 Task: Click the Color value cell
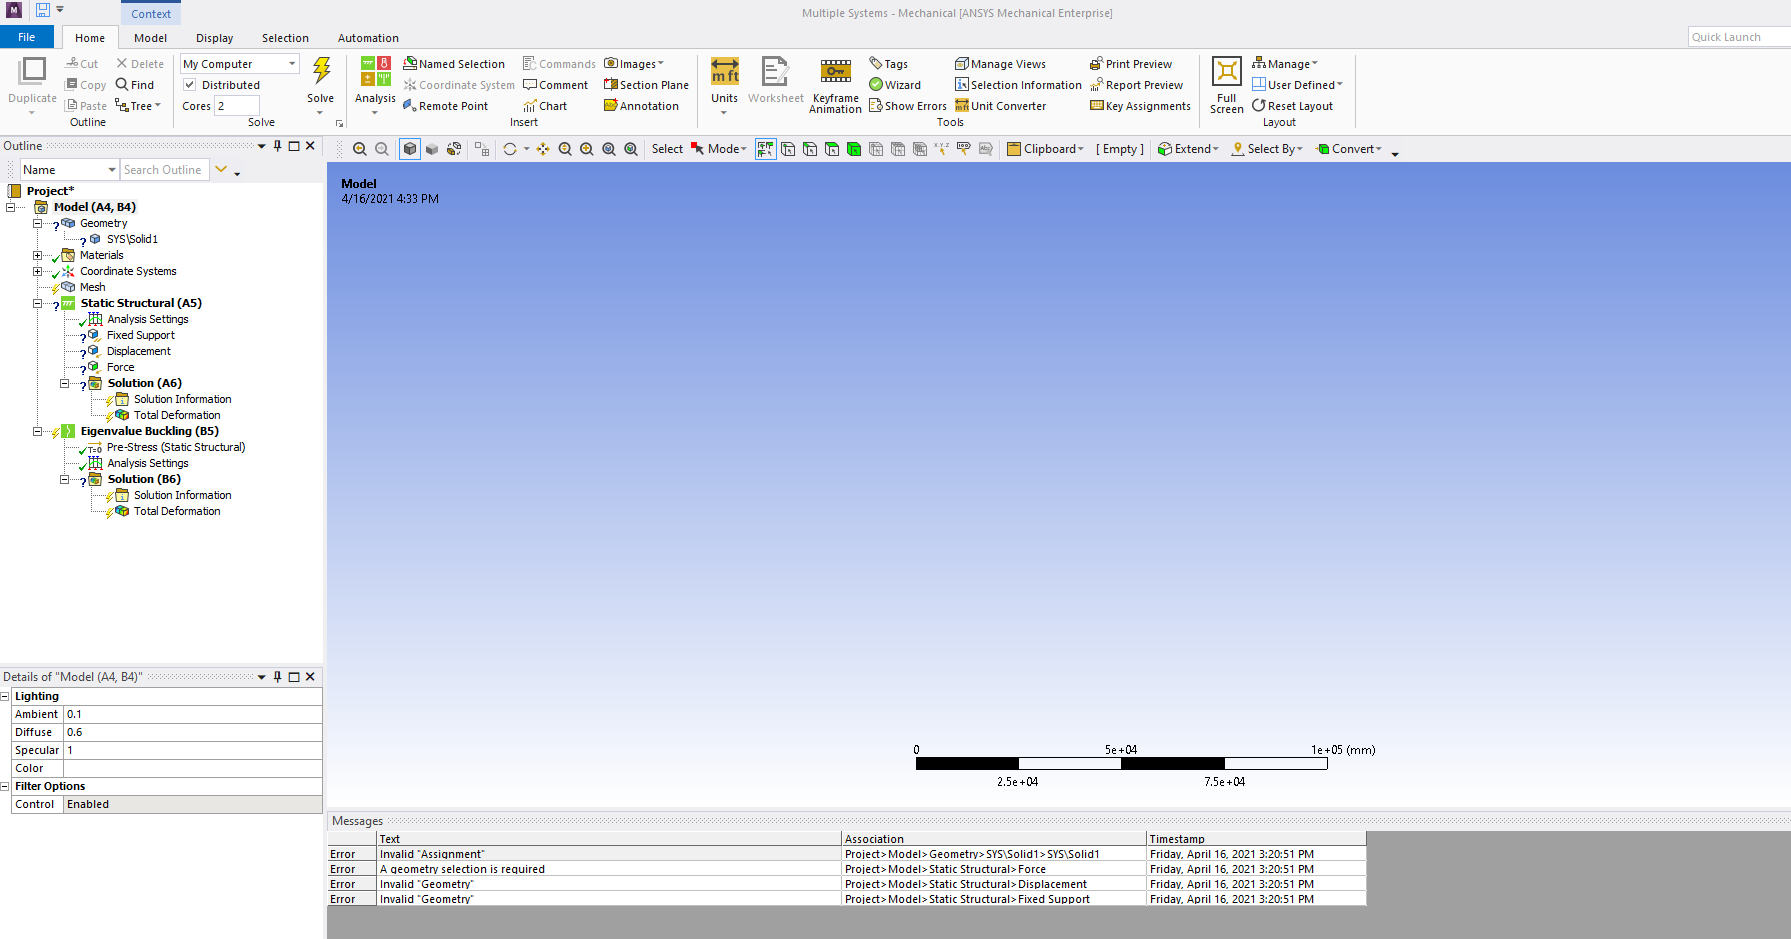(x=193, y=768)
